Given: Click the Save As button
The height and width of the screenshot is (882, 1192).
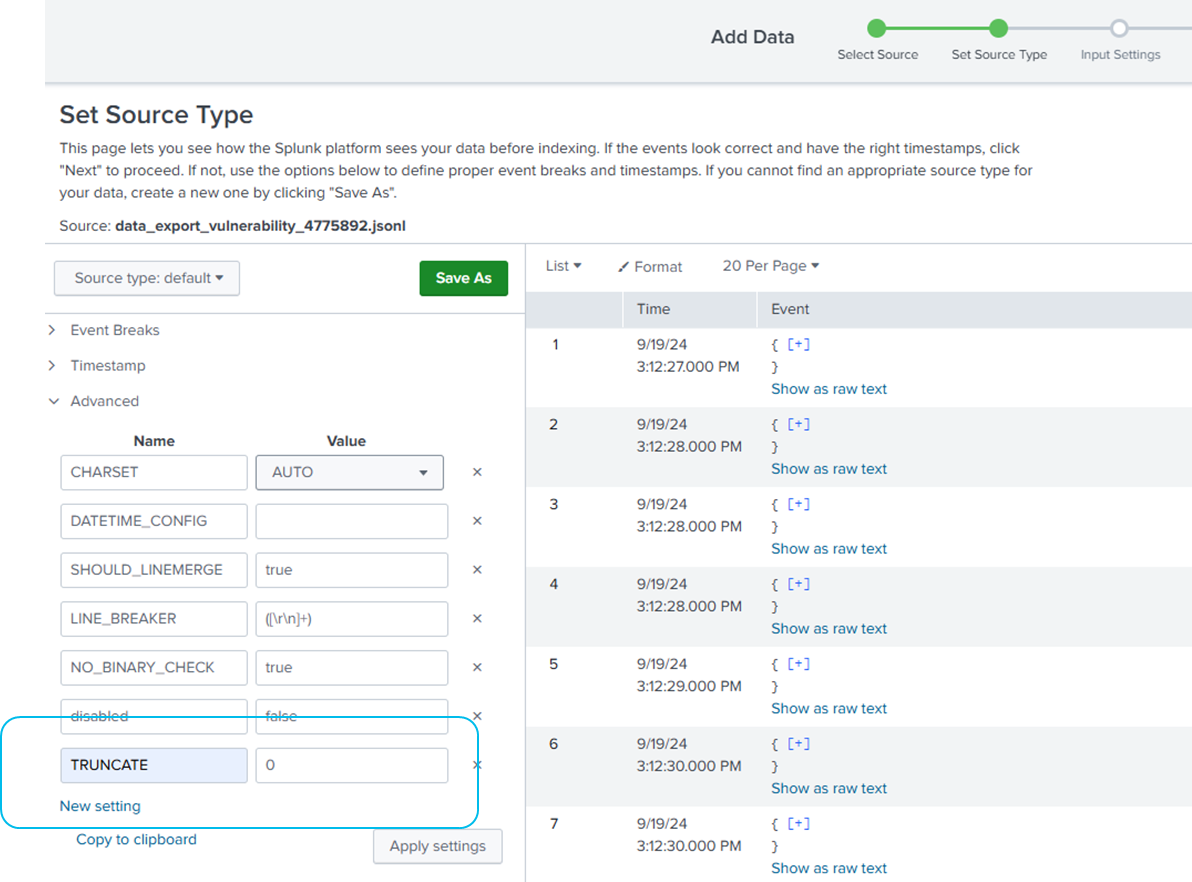Looking at the screenshot, I should [x=463, y=278].
